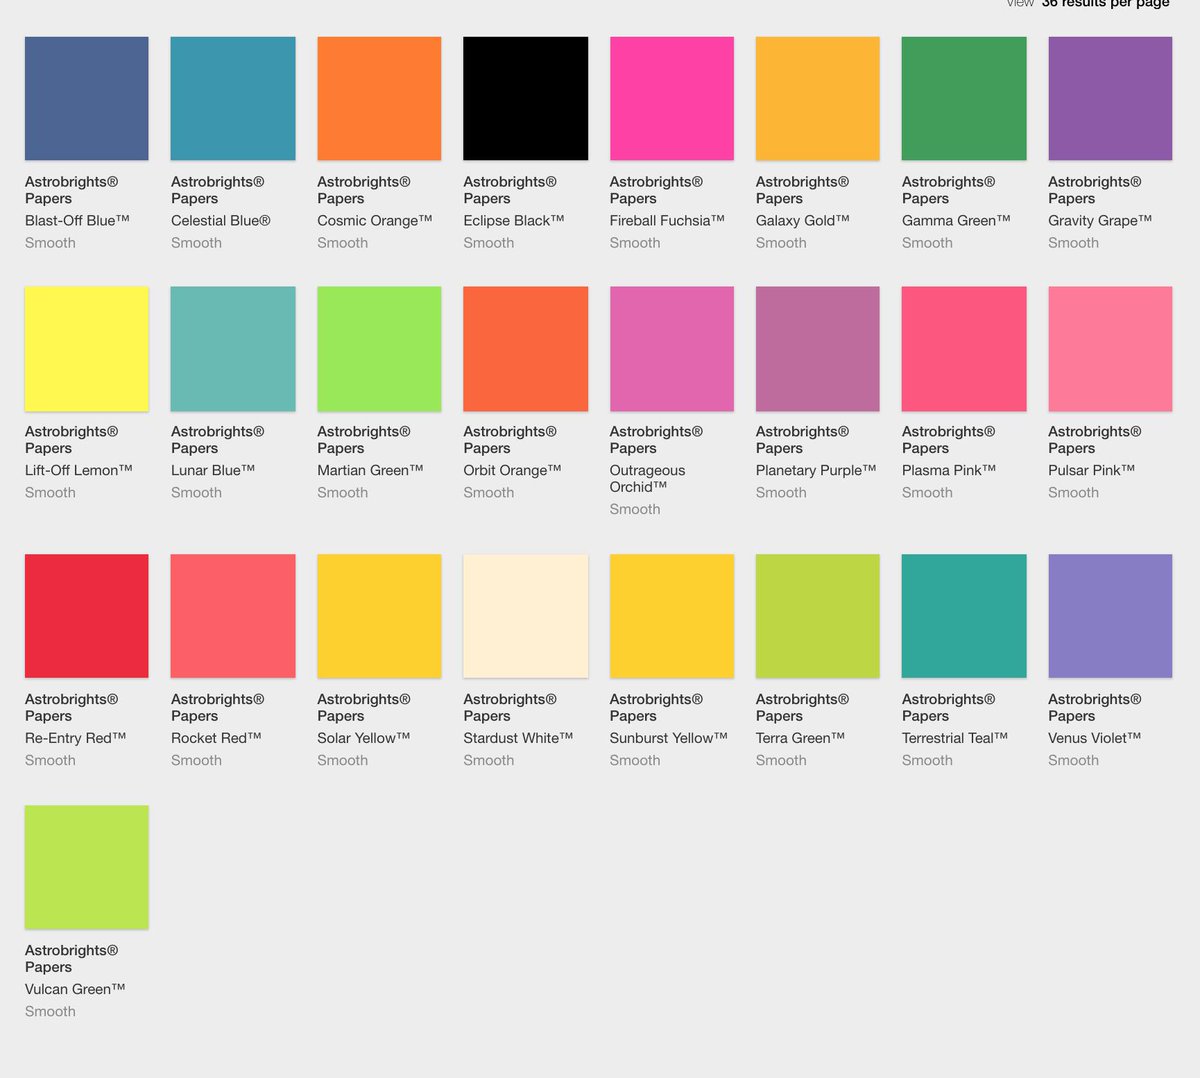Open the Terrestrial Teal™ name link
The height and width of the screenshot is (1078, 1200).
(x=955, y=738)
